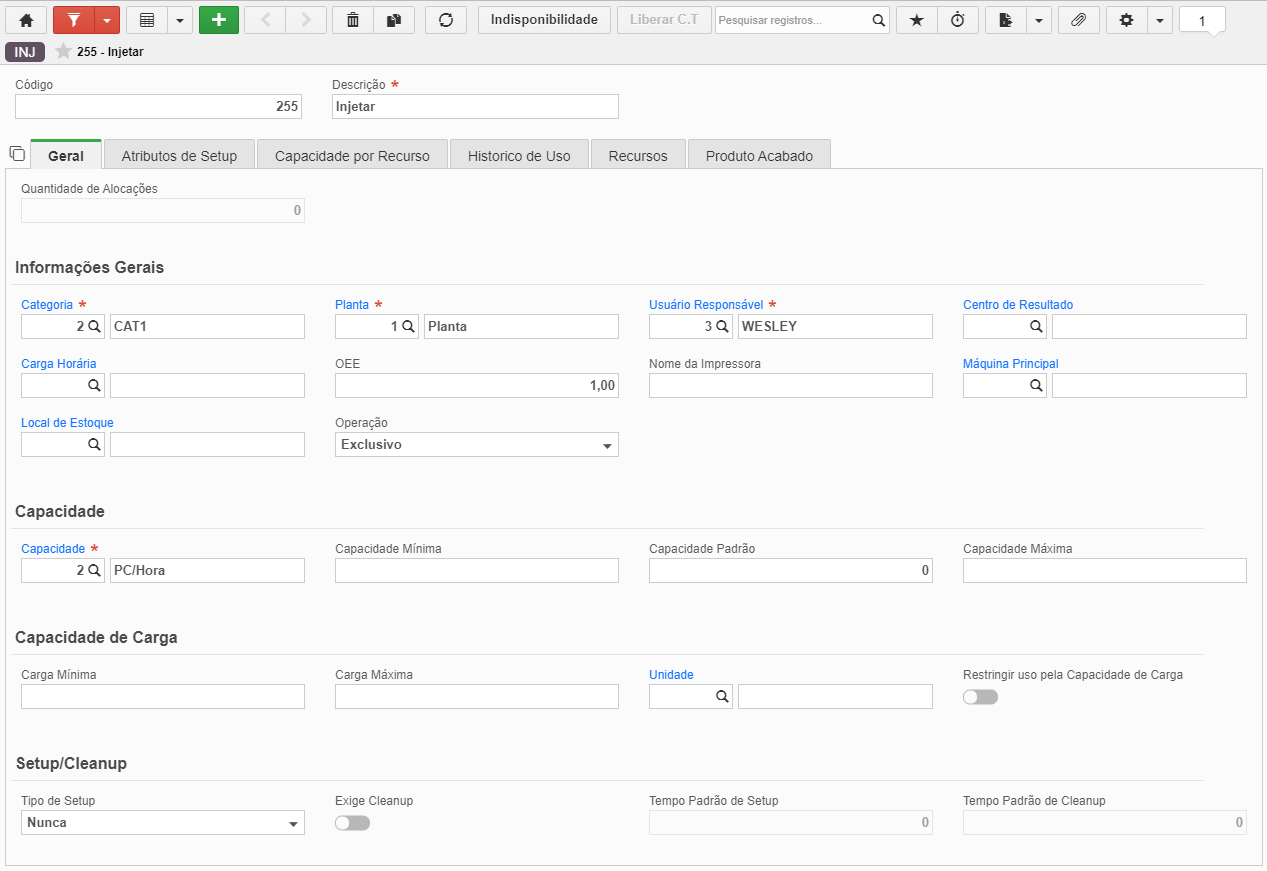Click the Planta label link
This screenshot has width=1267, height=871.
pyautogui.click(x=352, y=305)
